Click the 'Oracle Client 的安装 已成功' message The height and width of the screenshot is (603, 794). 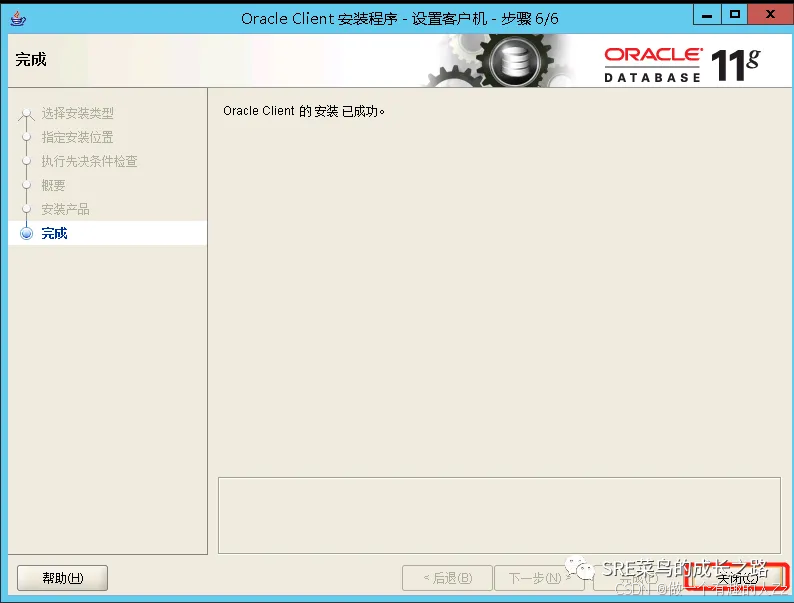click(304, 111)
